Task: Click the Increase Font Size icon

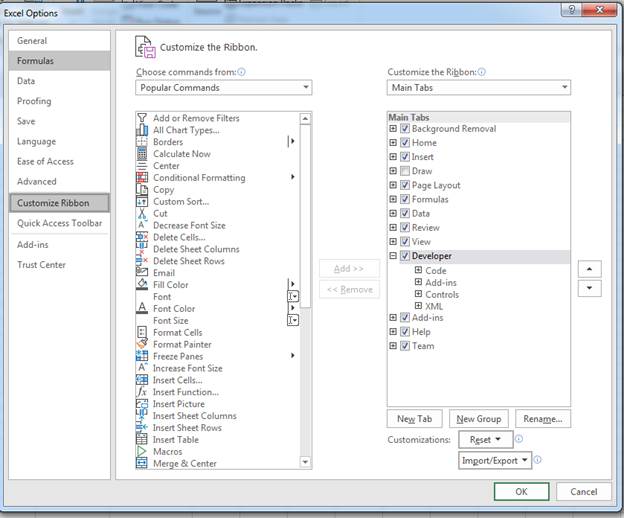Action: pos(142,368)
